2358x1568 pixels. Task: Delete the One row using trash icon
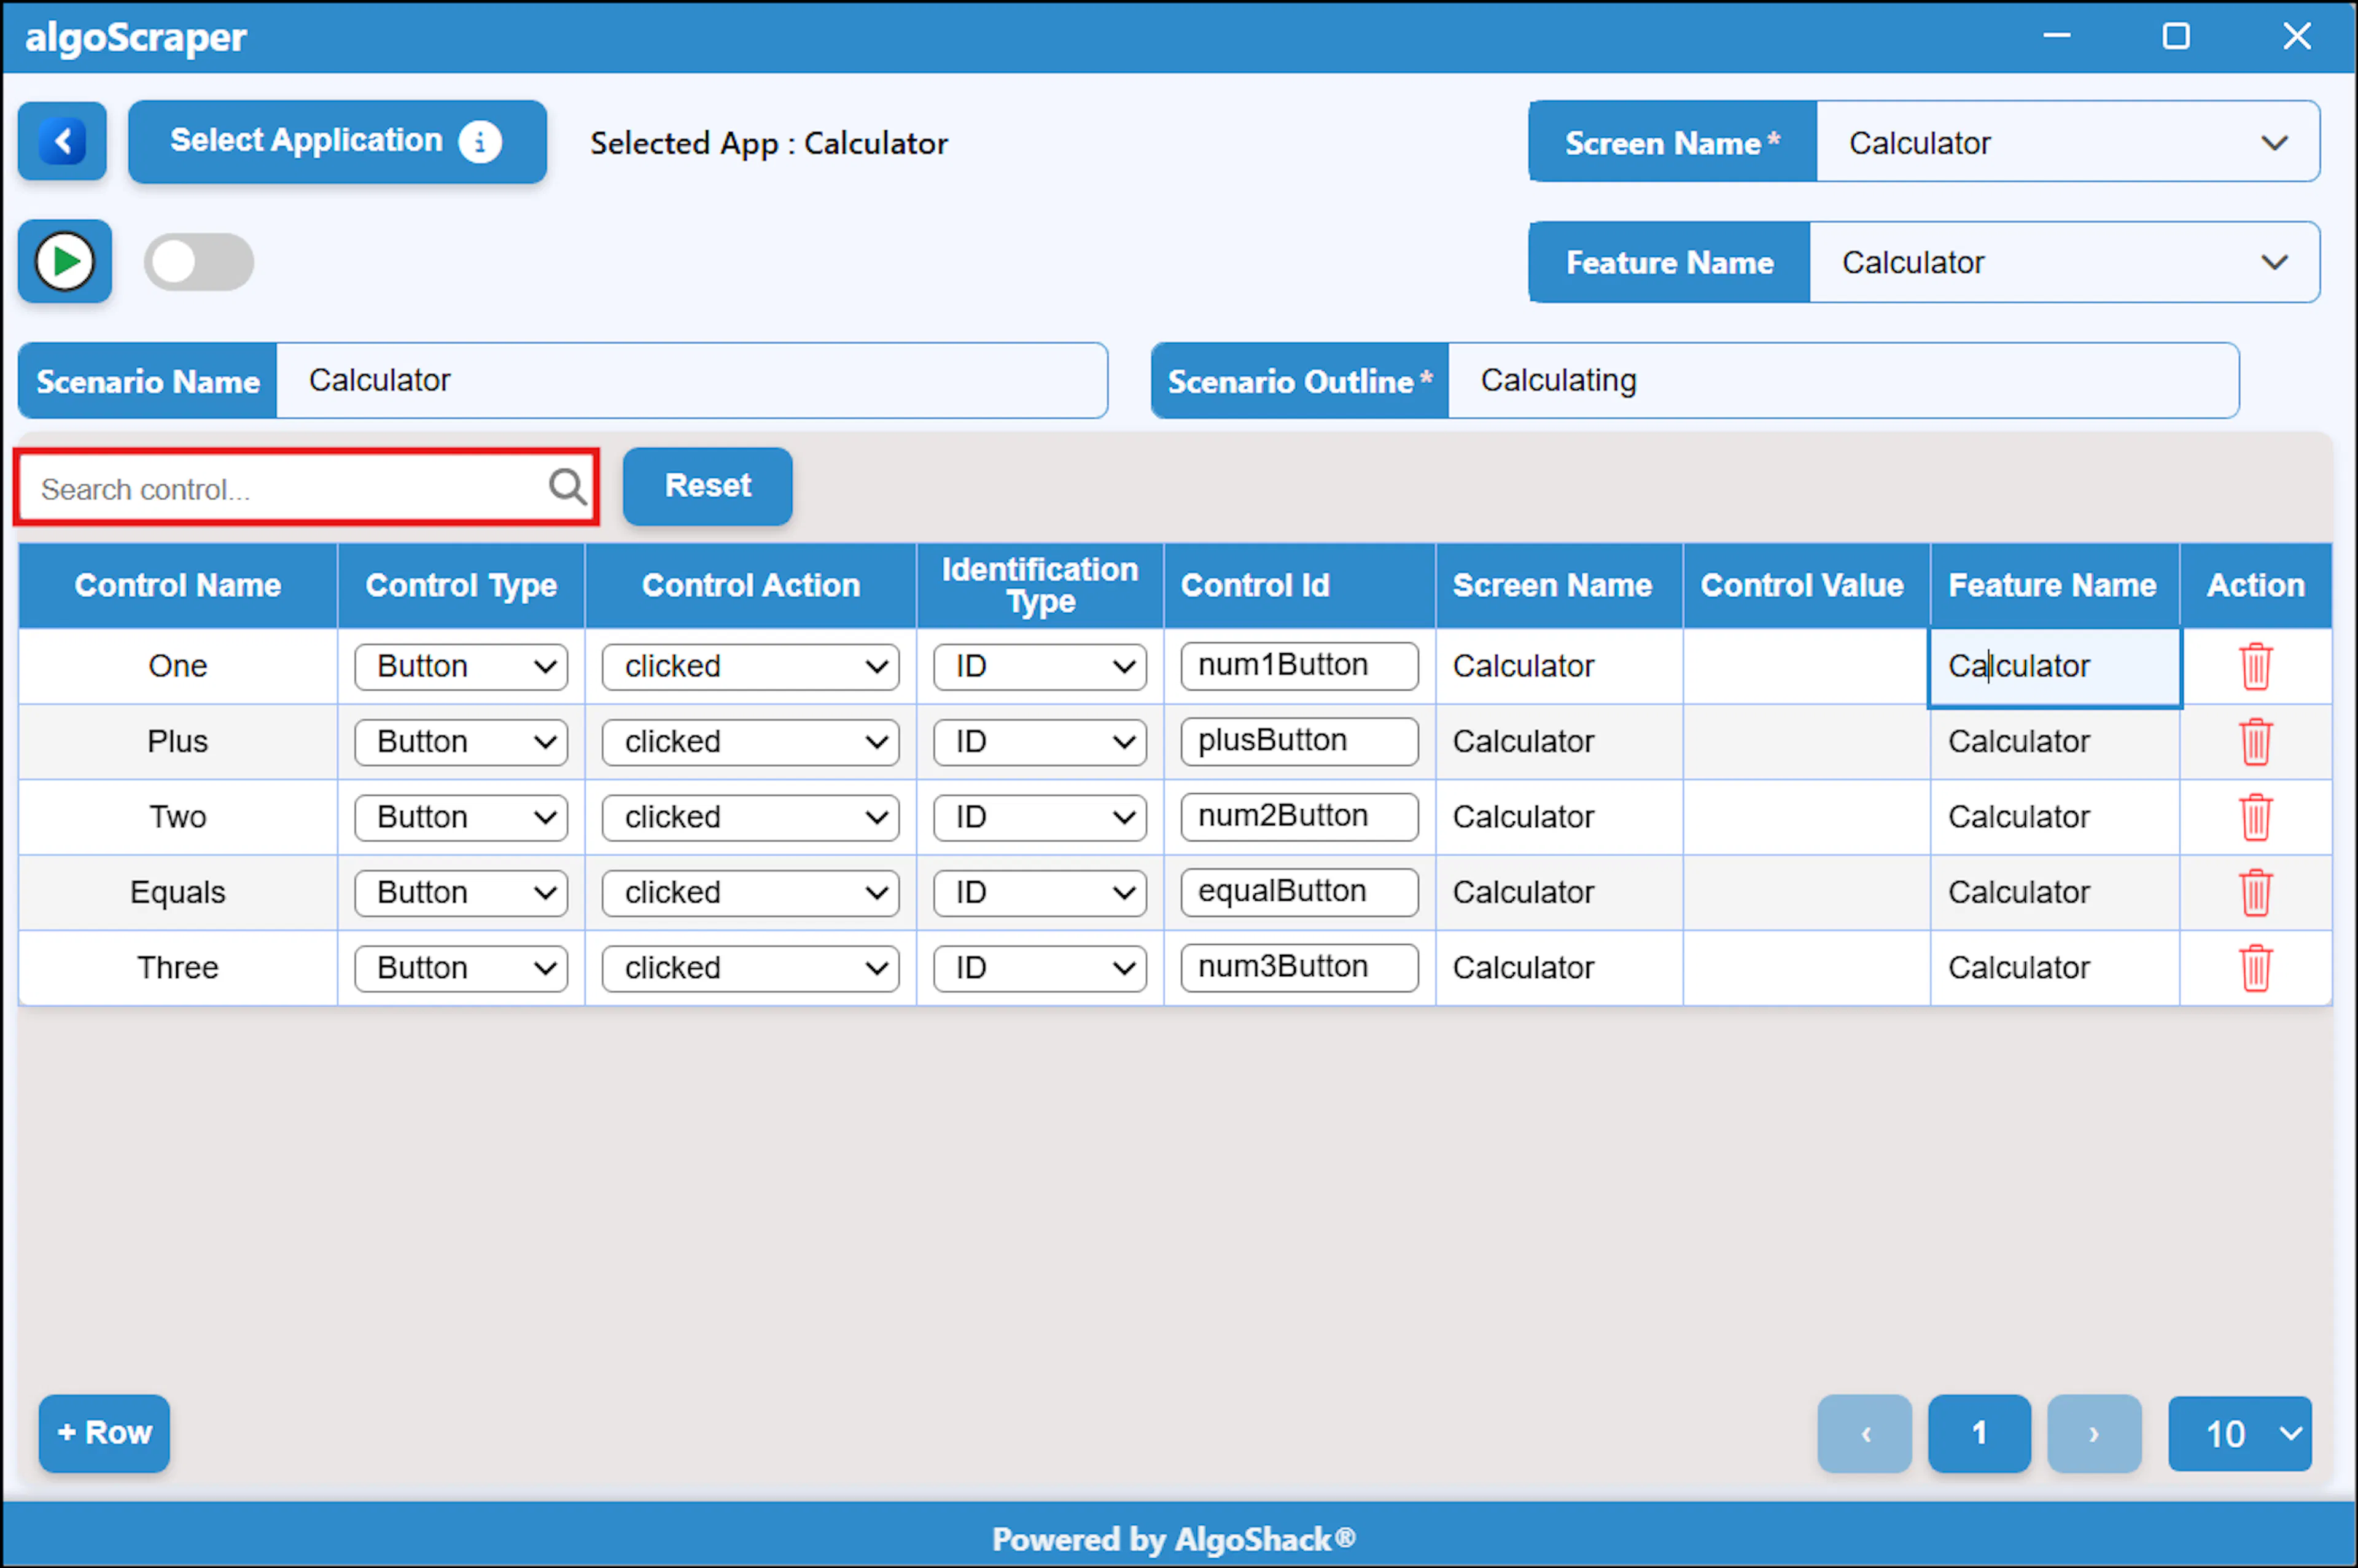pyautogui.click(x=2255, y=666)
